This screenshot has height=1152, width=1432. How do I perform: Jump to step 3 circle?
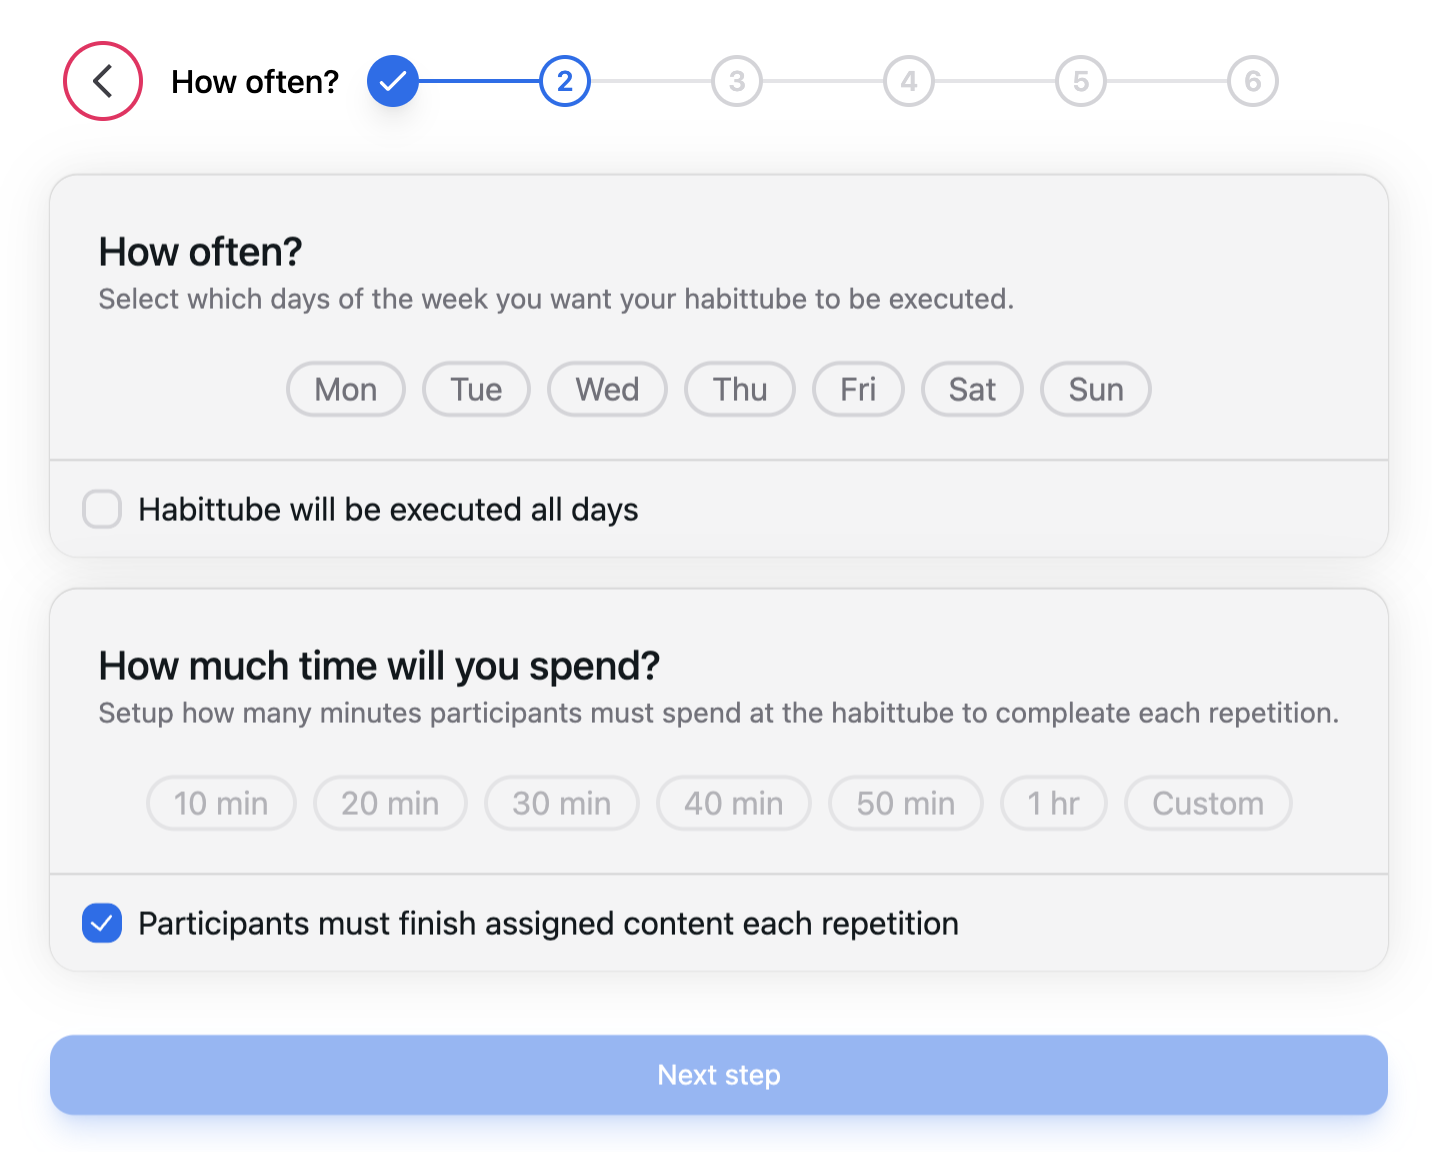click(x=737, y=81)
